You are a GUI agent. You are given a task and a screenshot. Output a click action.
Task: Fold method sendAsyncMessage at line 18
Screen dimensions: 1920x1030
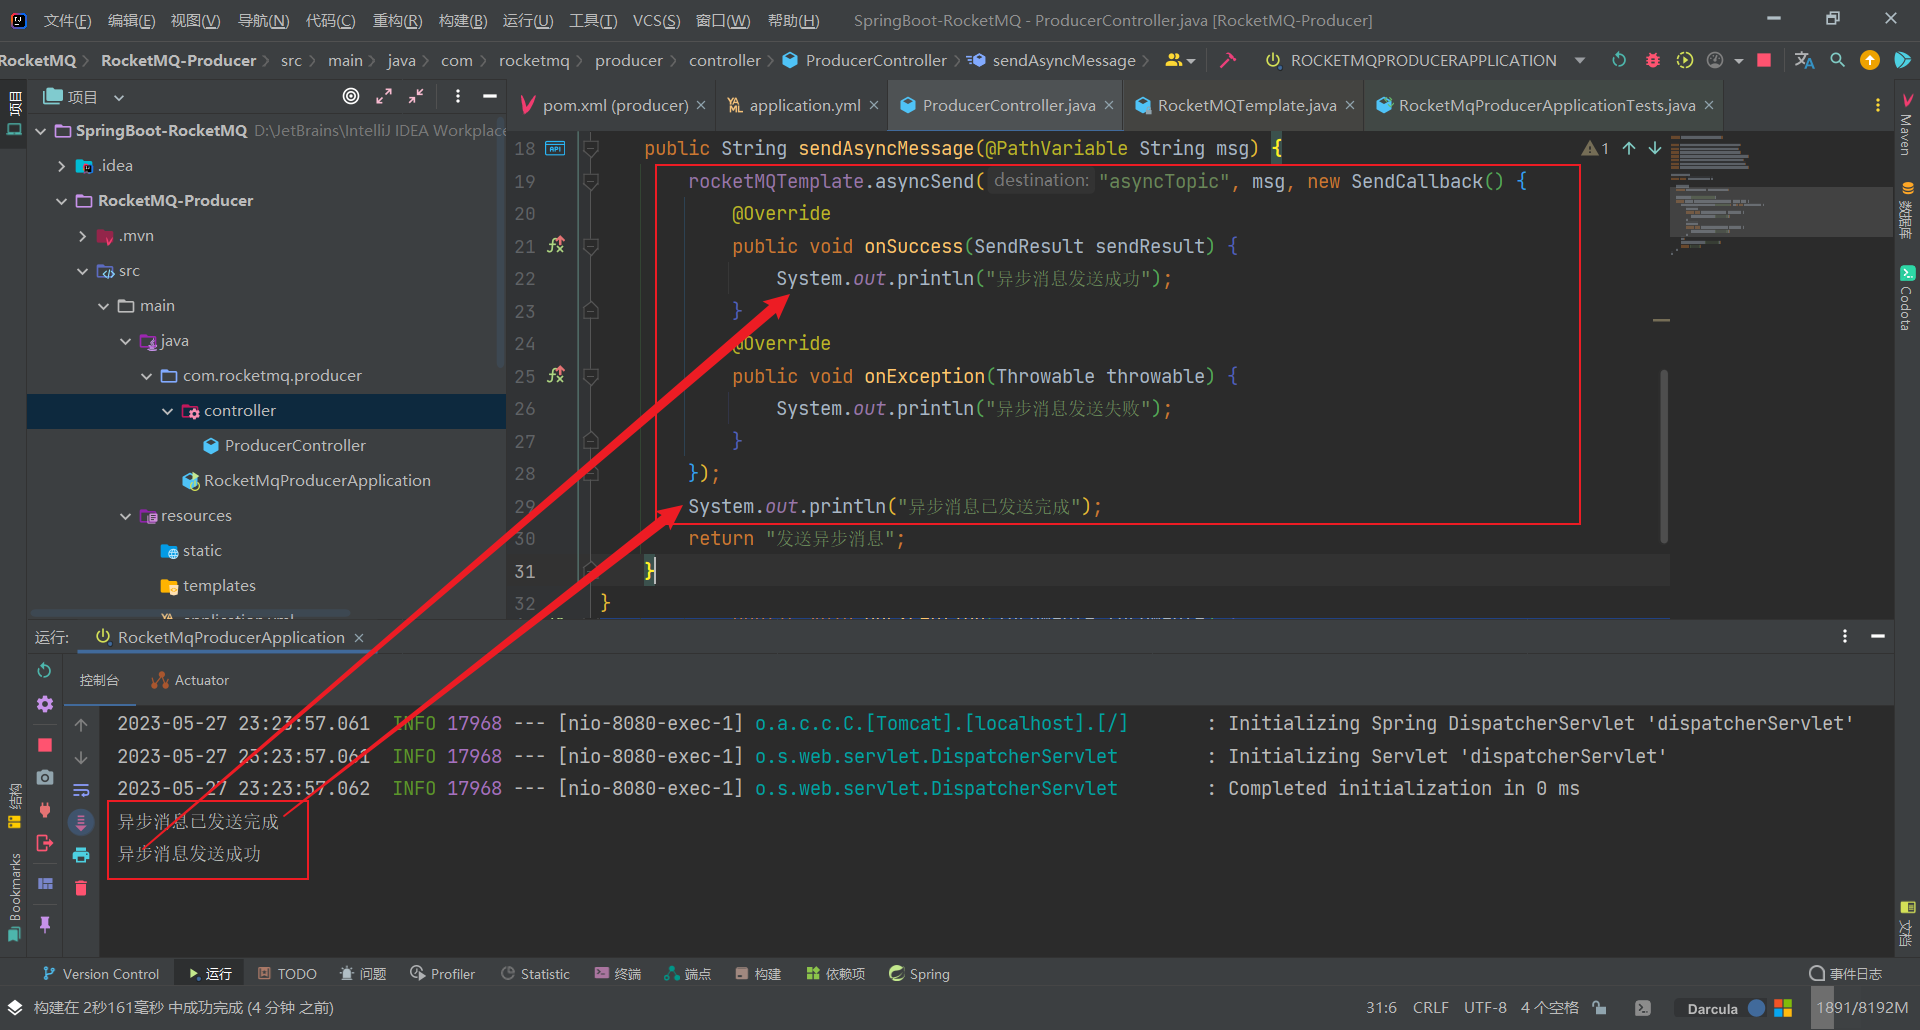coord(591,148)
